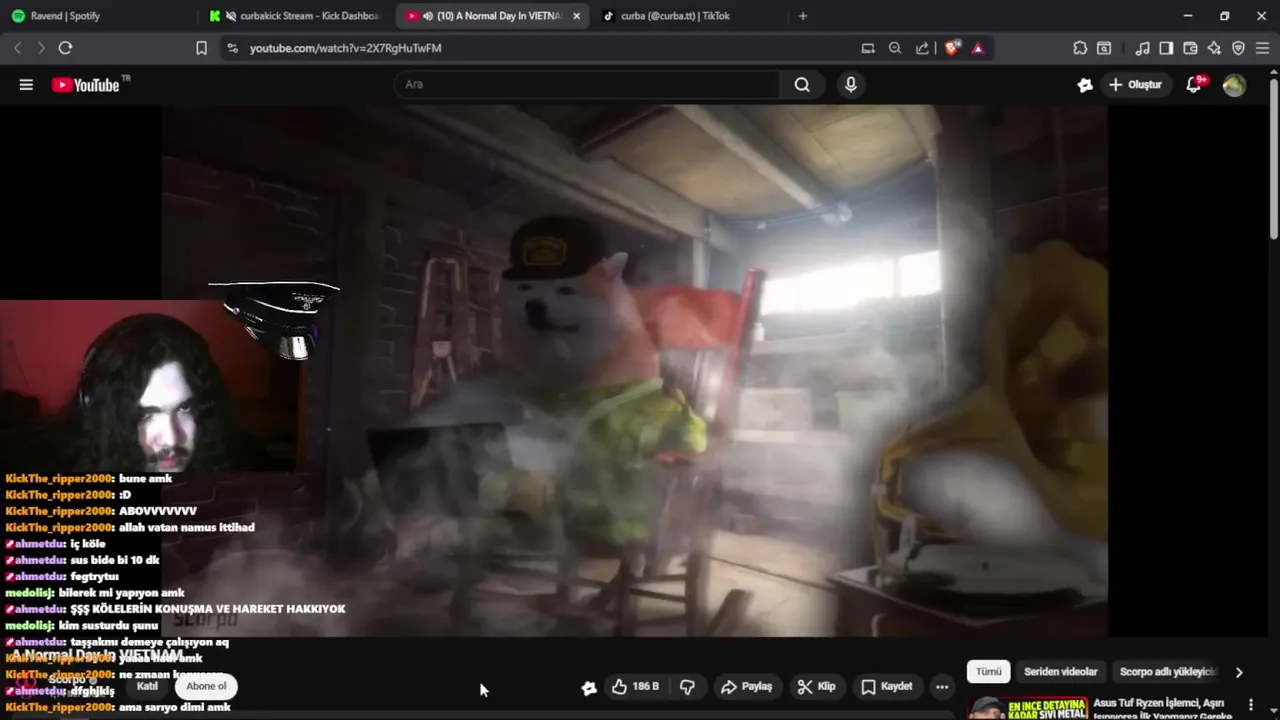The height and width of the screenshot is (720, 1280).
Task: Open options for the Asus Tuf Ryzen video
Action: (1251, 705)
